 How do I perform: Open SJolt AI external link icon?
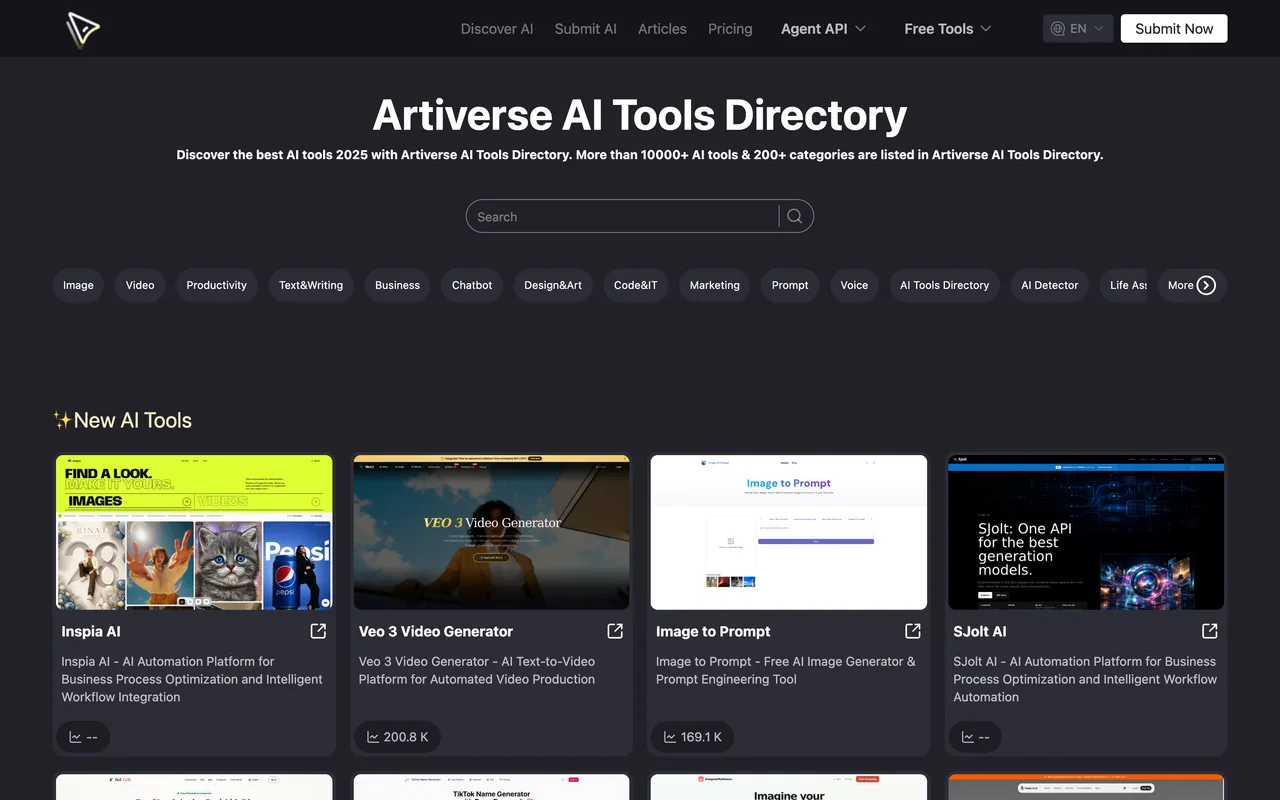click(1210, 631)
